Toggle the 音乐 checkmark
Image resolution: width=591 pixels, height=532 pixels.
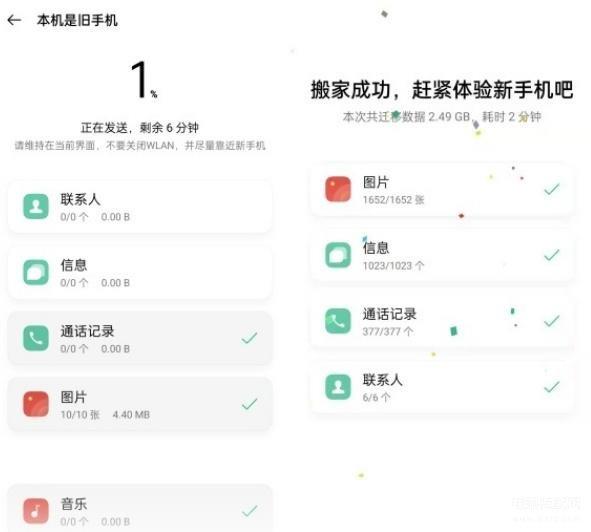250,511
